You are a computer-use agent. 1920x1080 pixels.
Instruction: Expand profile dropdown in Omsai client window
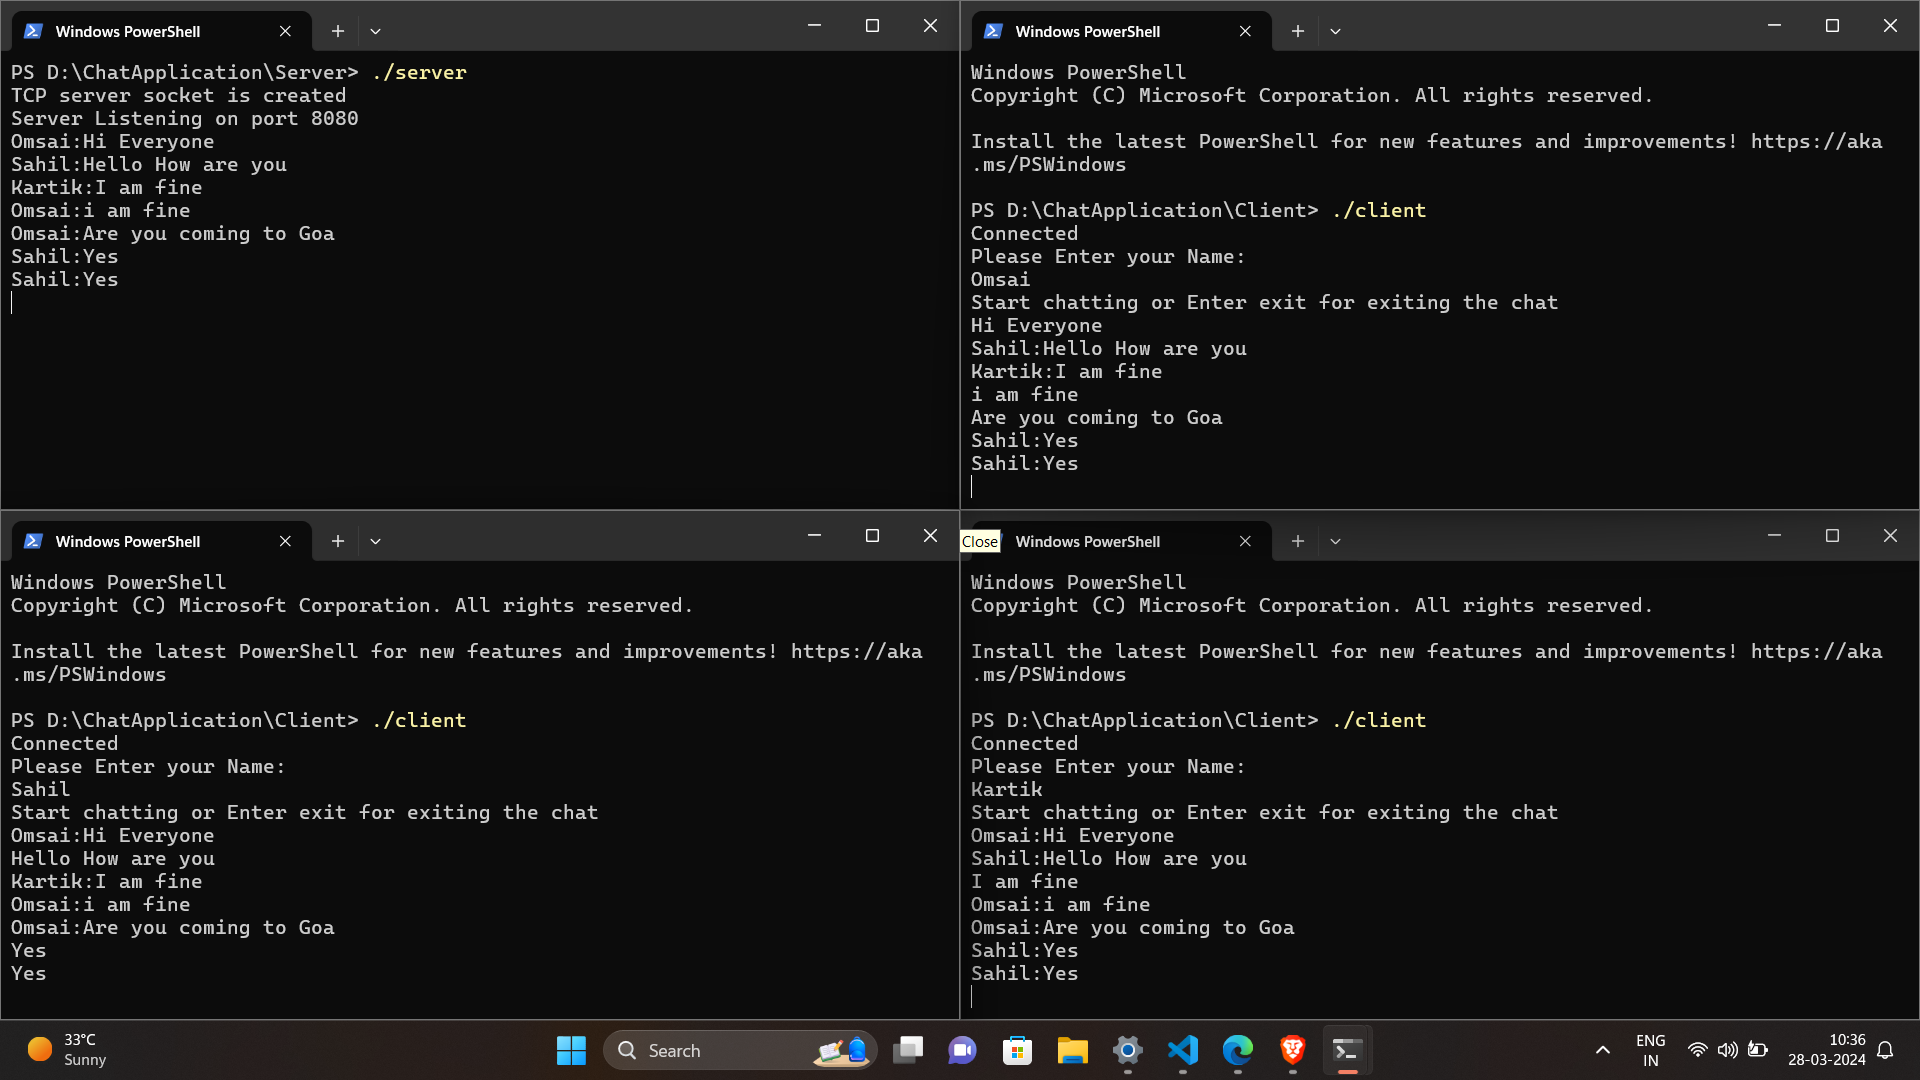(x=1335, y=31)
